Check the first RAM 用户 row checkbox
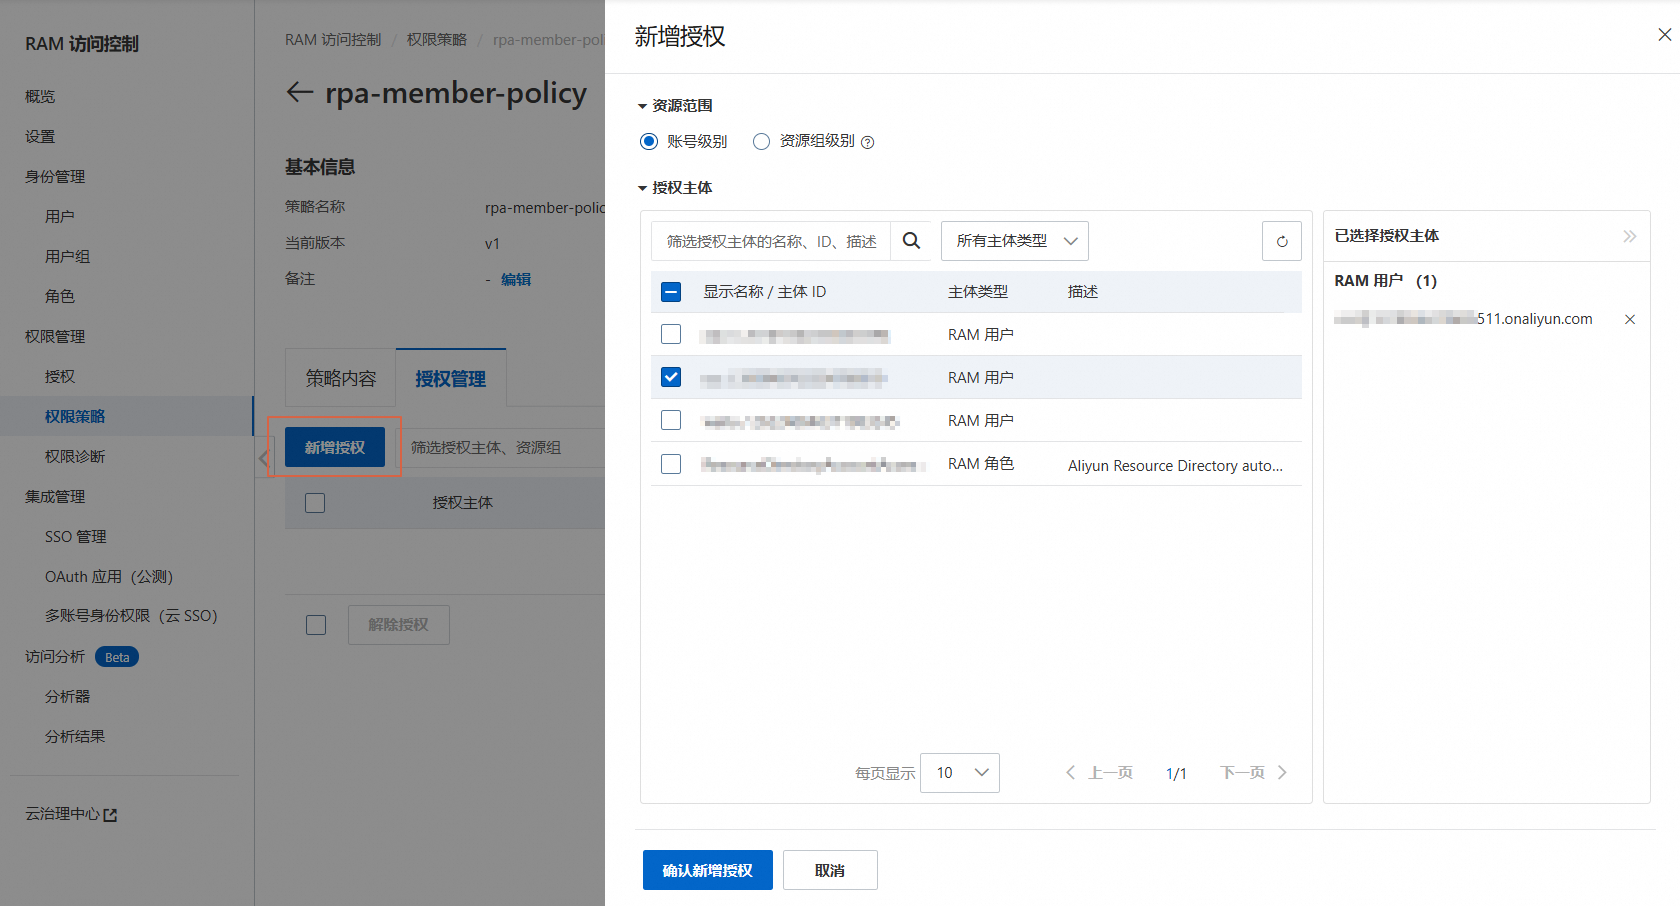 coord(671,334)
